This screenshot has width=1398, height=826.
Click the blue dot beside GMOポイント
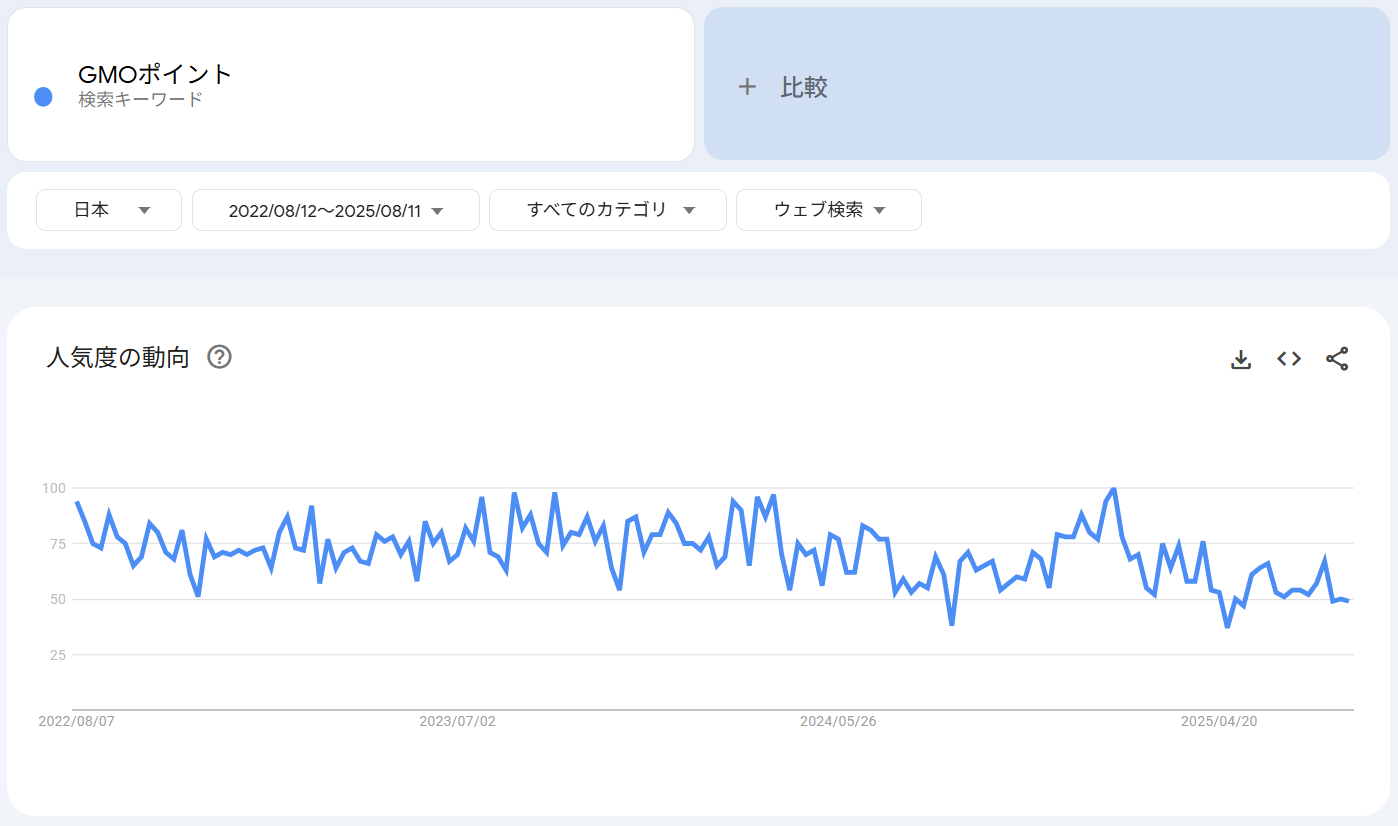(x=43, y=97)
